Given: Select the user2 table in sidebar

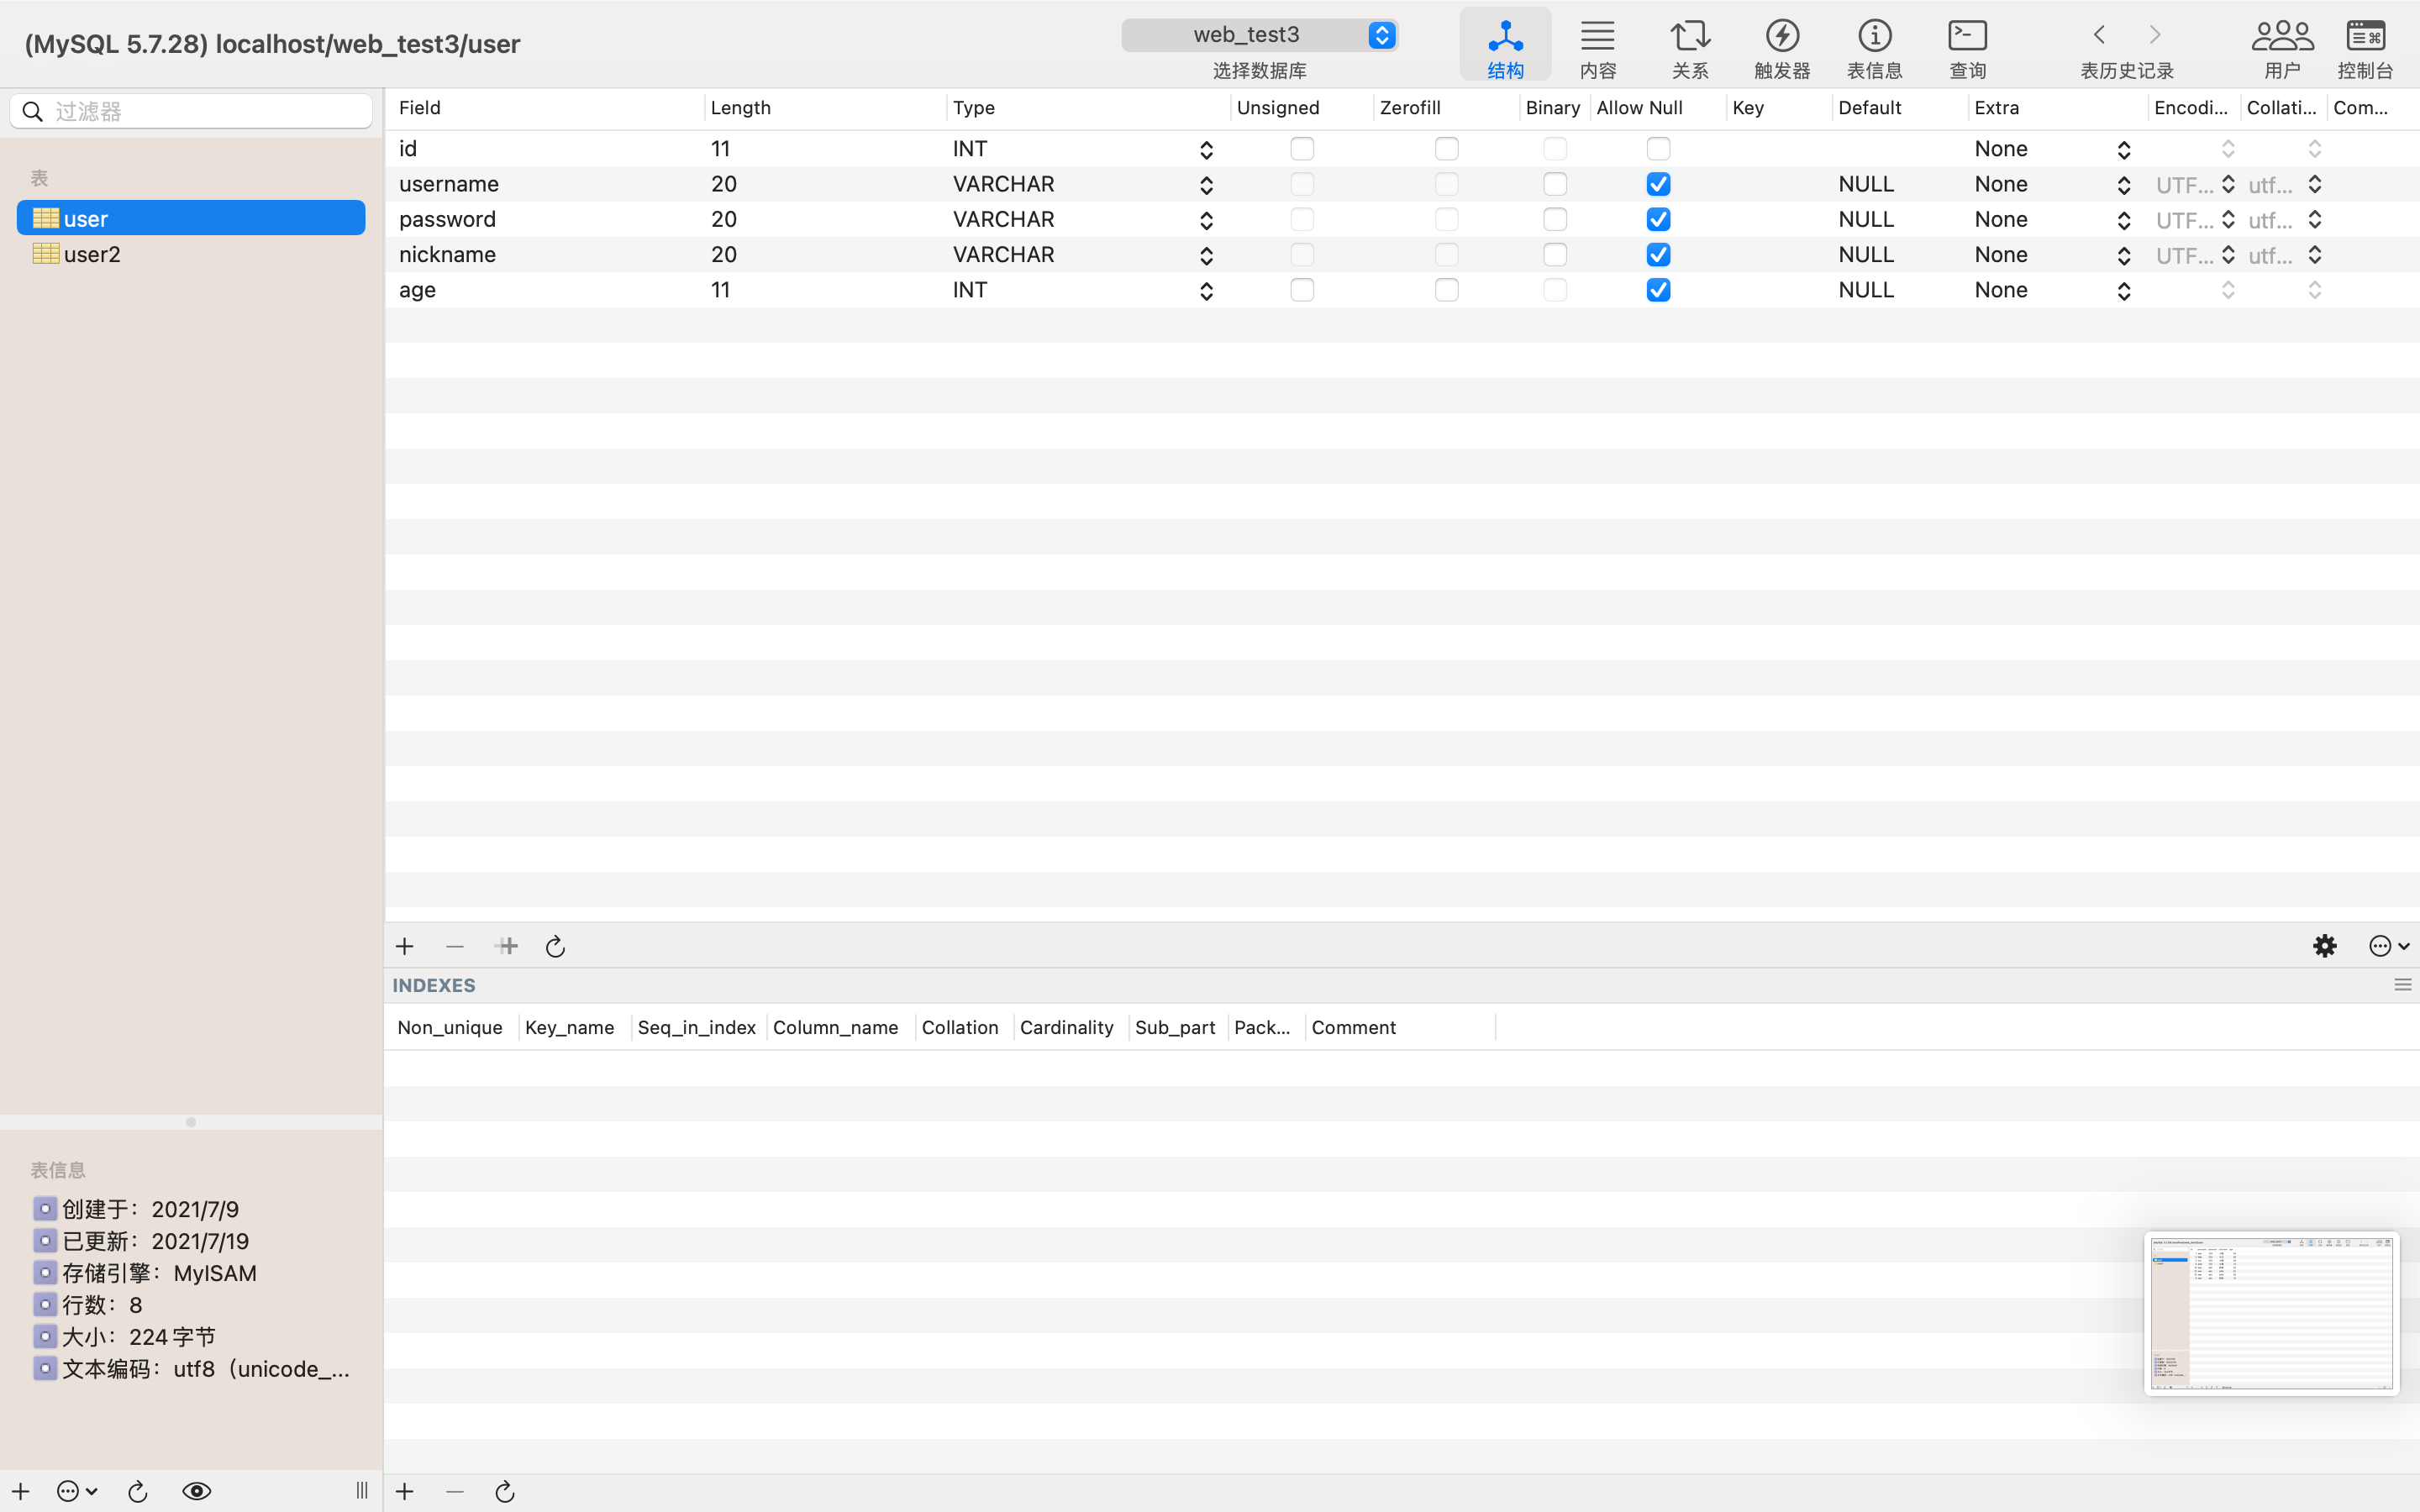Looking at the screenshot, I should [92, 254].
